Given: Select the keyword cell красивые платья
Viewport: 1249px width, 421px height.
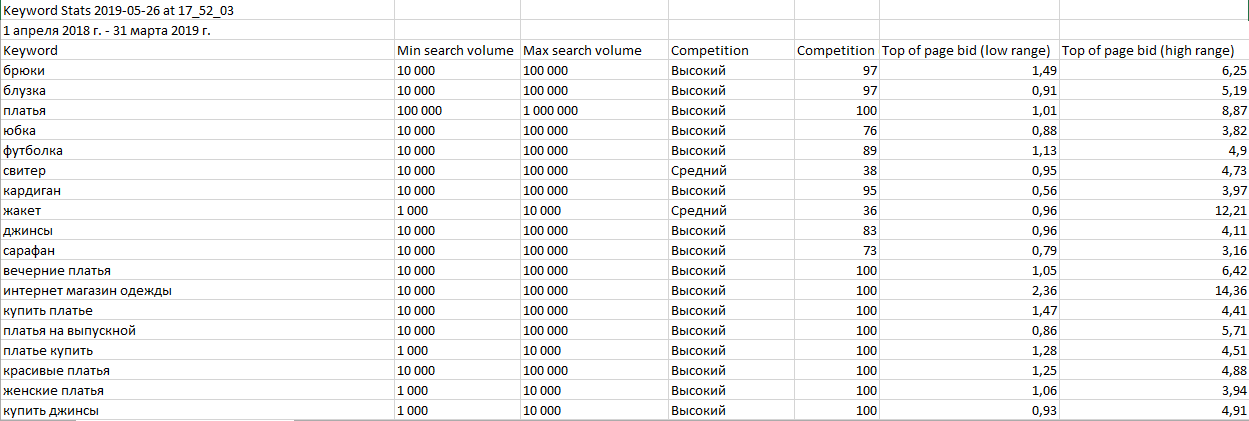Looking at the screenshot, I should 197,370.
